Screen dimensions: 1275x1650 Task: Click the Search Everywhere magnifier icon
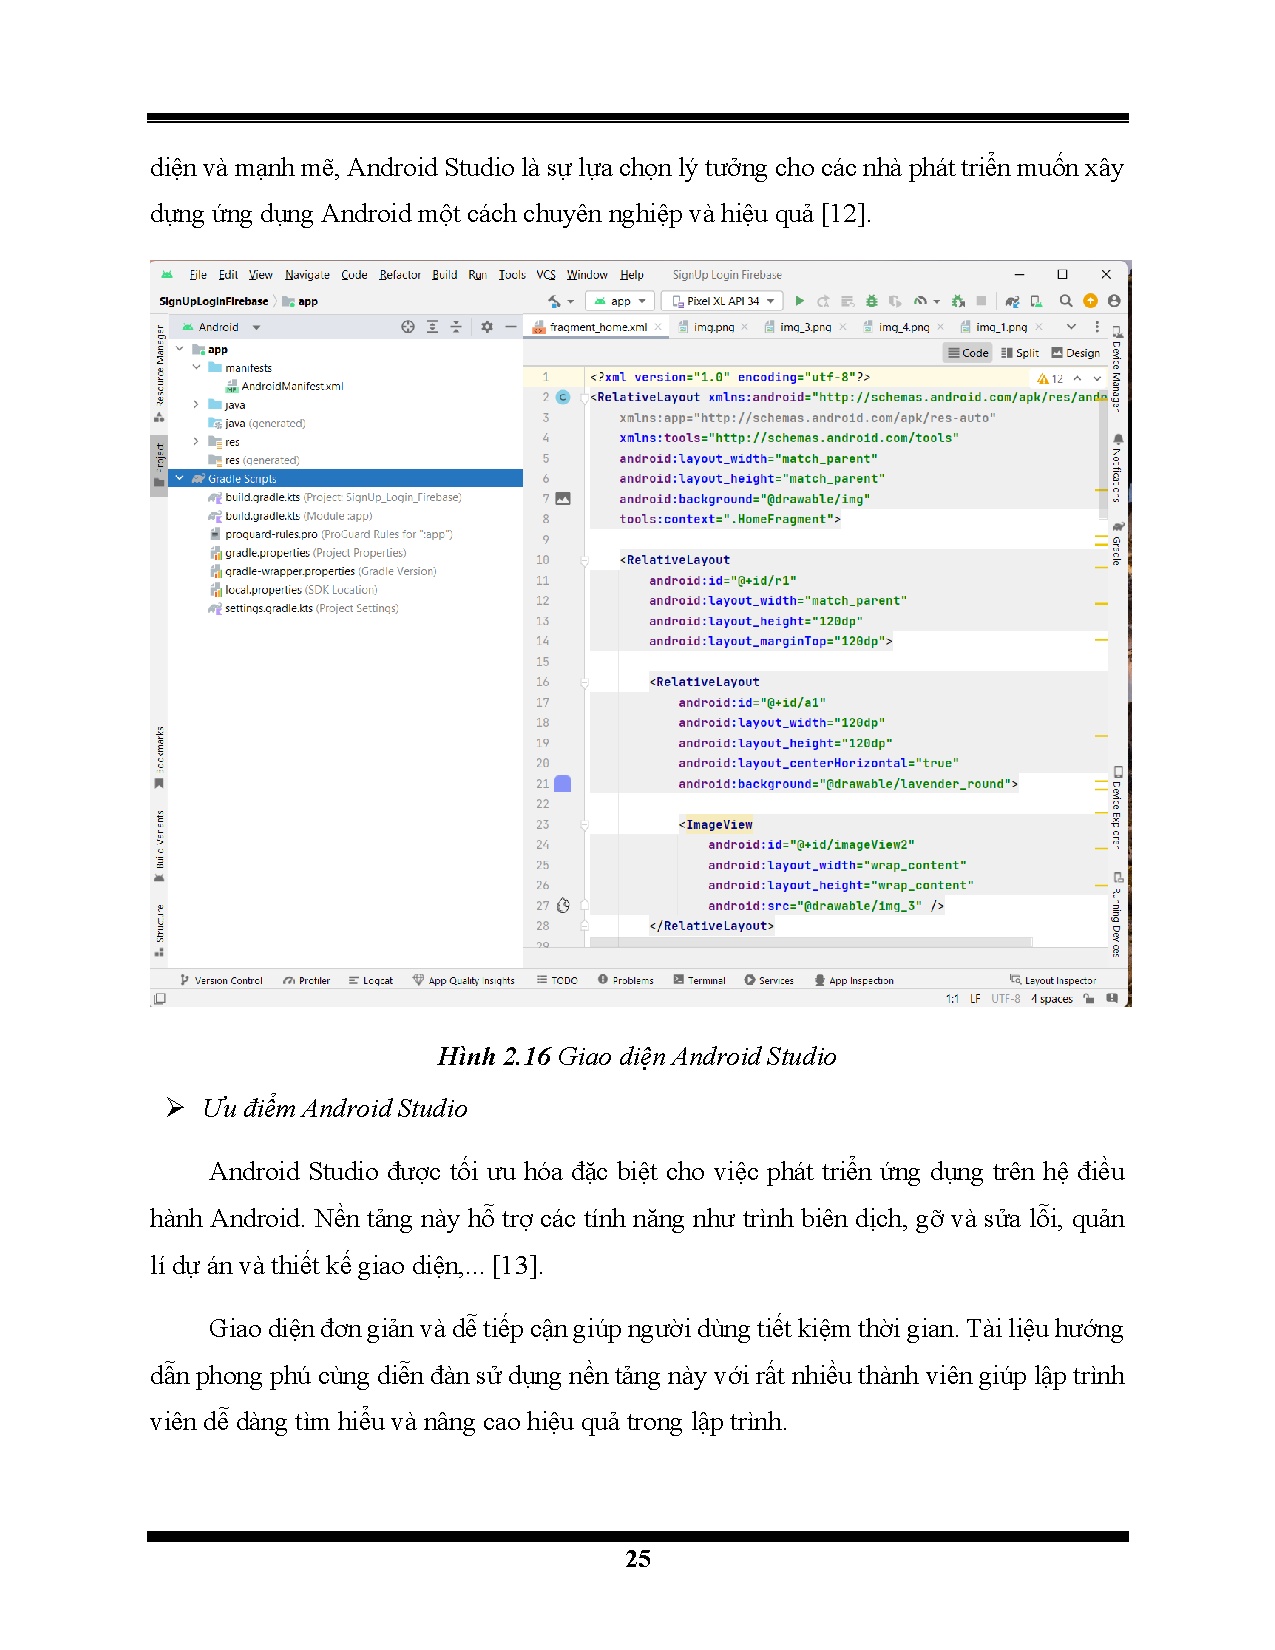[x=1066, y=301]
